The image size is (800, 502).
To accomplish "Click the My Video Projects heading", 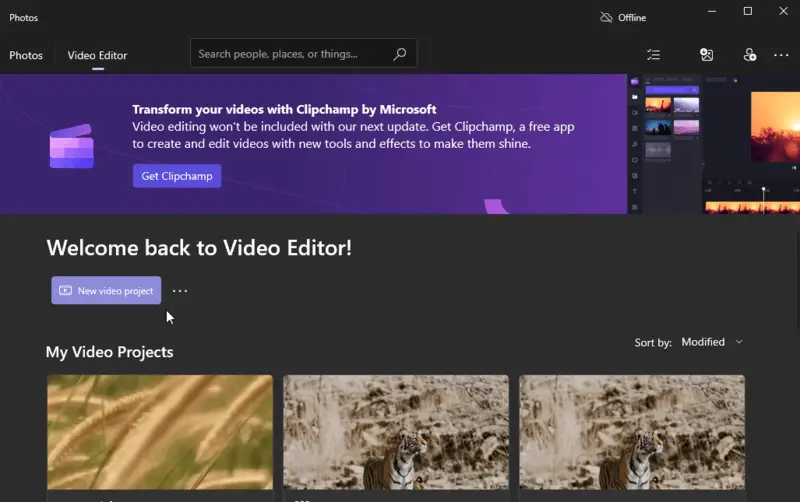I will pos(110,352).
